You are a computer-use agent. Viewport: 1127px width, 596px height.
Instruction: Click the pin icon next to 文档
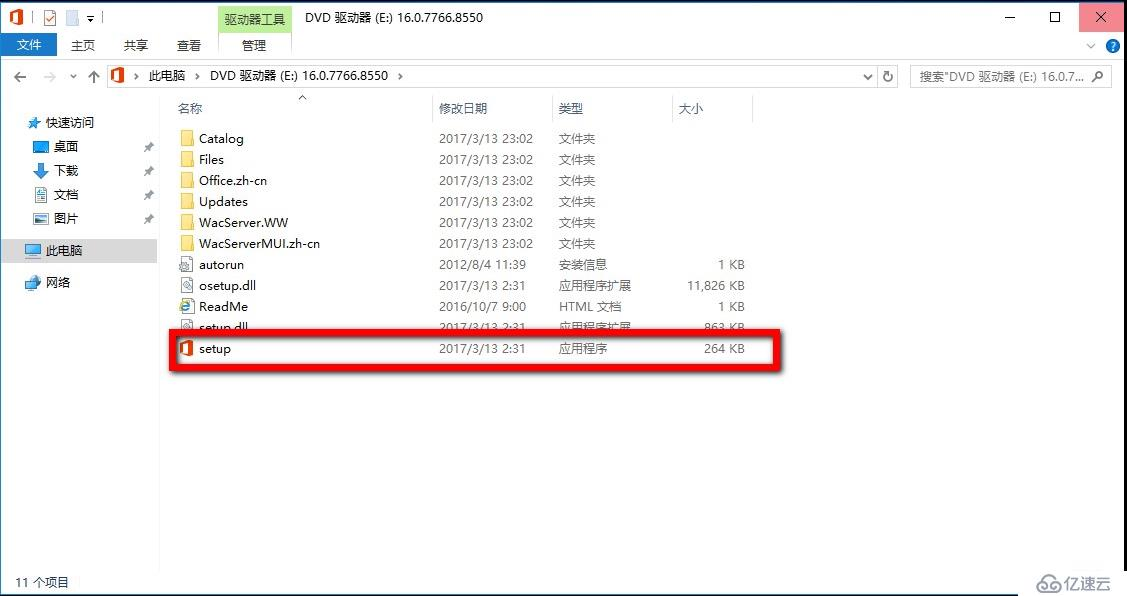(x=148, y=195)
